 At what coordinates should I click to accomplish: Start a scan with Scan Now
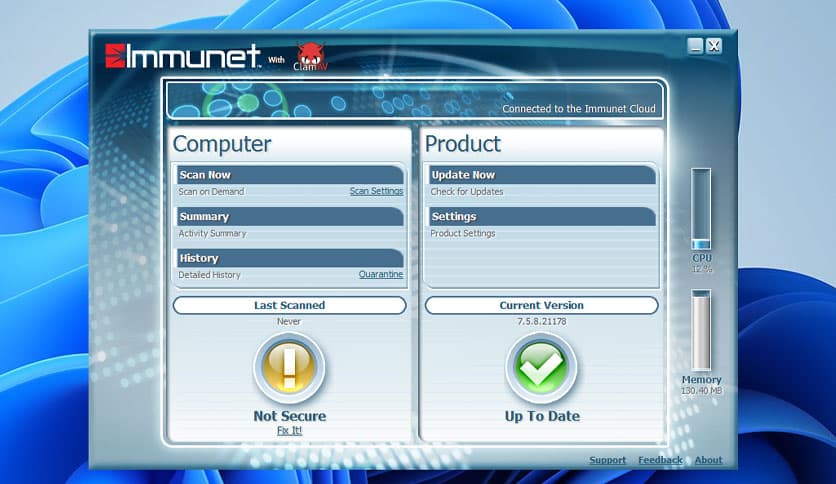290,175
